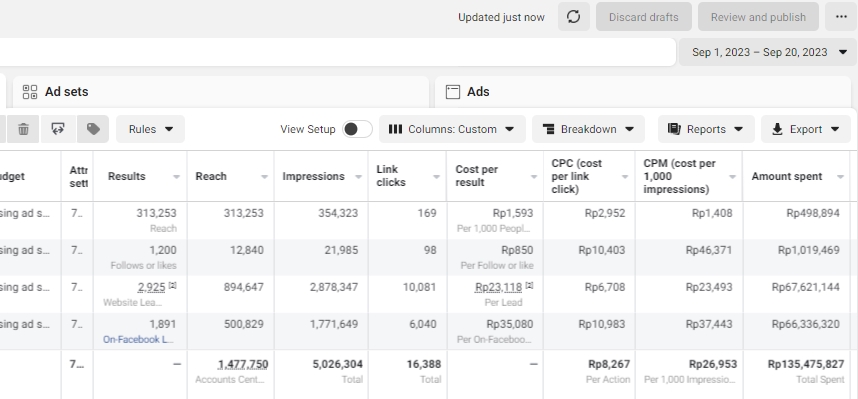Image resolution: width=858 pixels, height=399 pixels.
Task: Click the Results column header label
Action: click(x=126, y=176)
